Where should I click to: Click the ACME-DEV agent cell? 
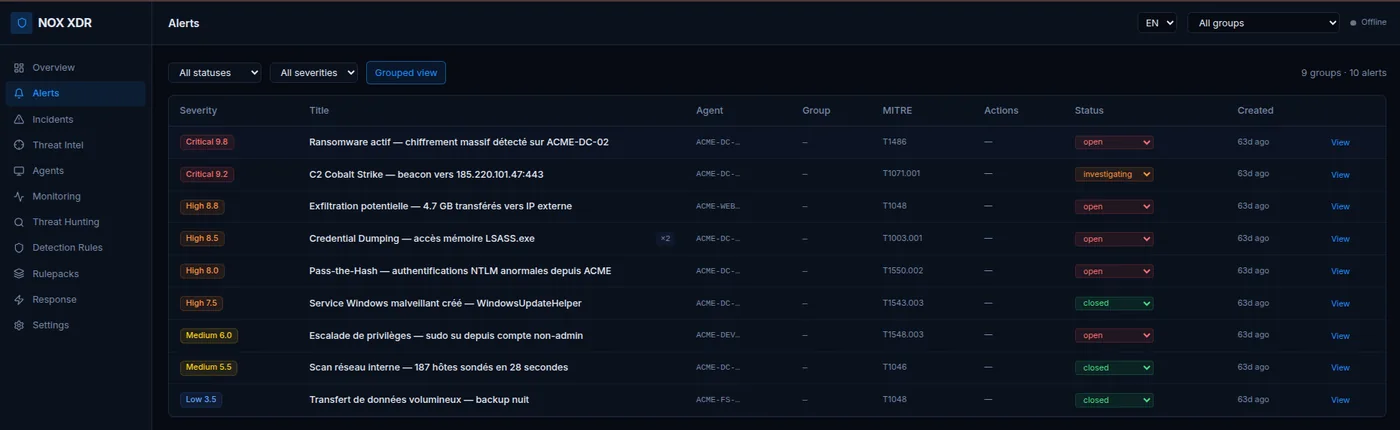[718, 335]
